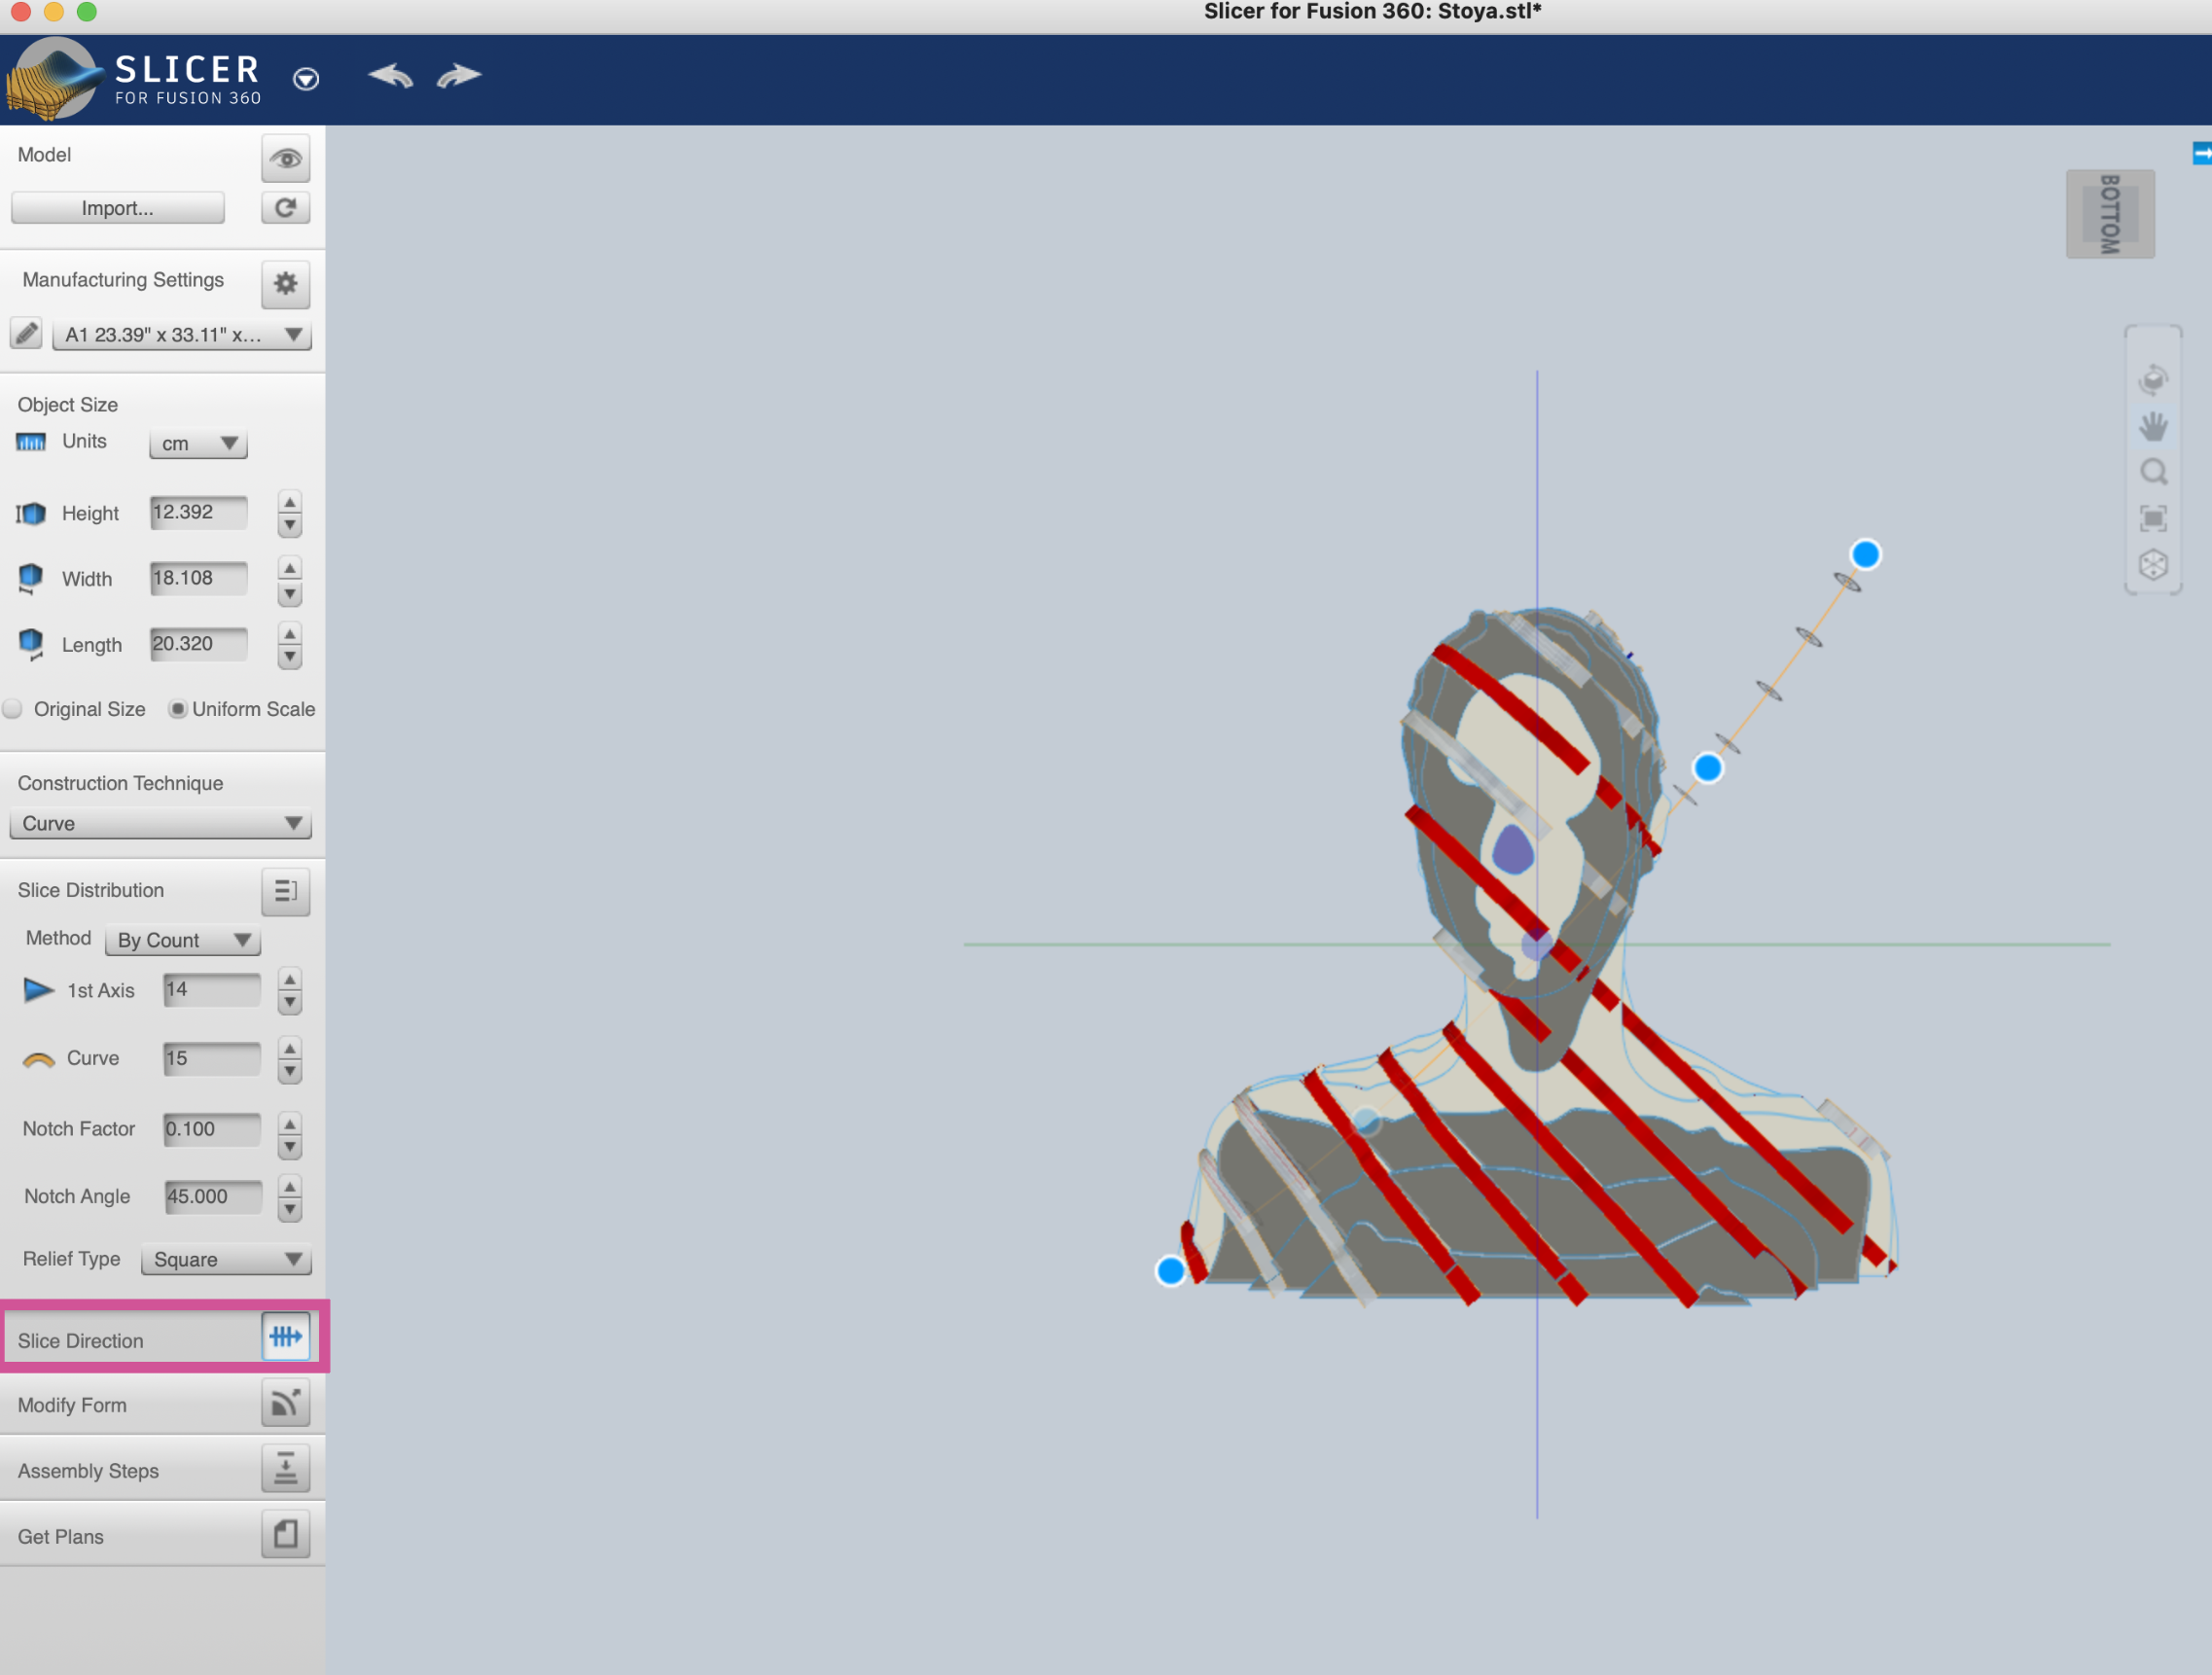Image resolution: width=2212 pixels, height=1675 pixels.
Task: Click the 1st Axis count field
Action: coord(212,990)
